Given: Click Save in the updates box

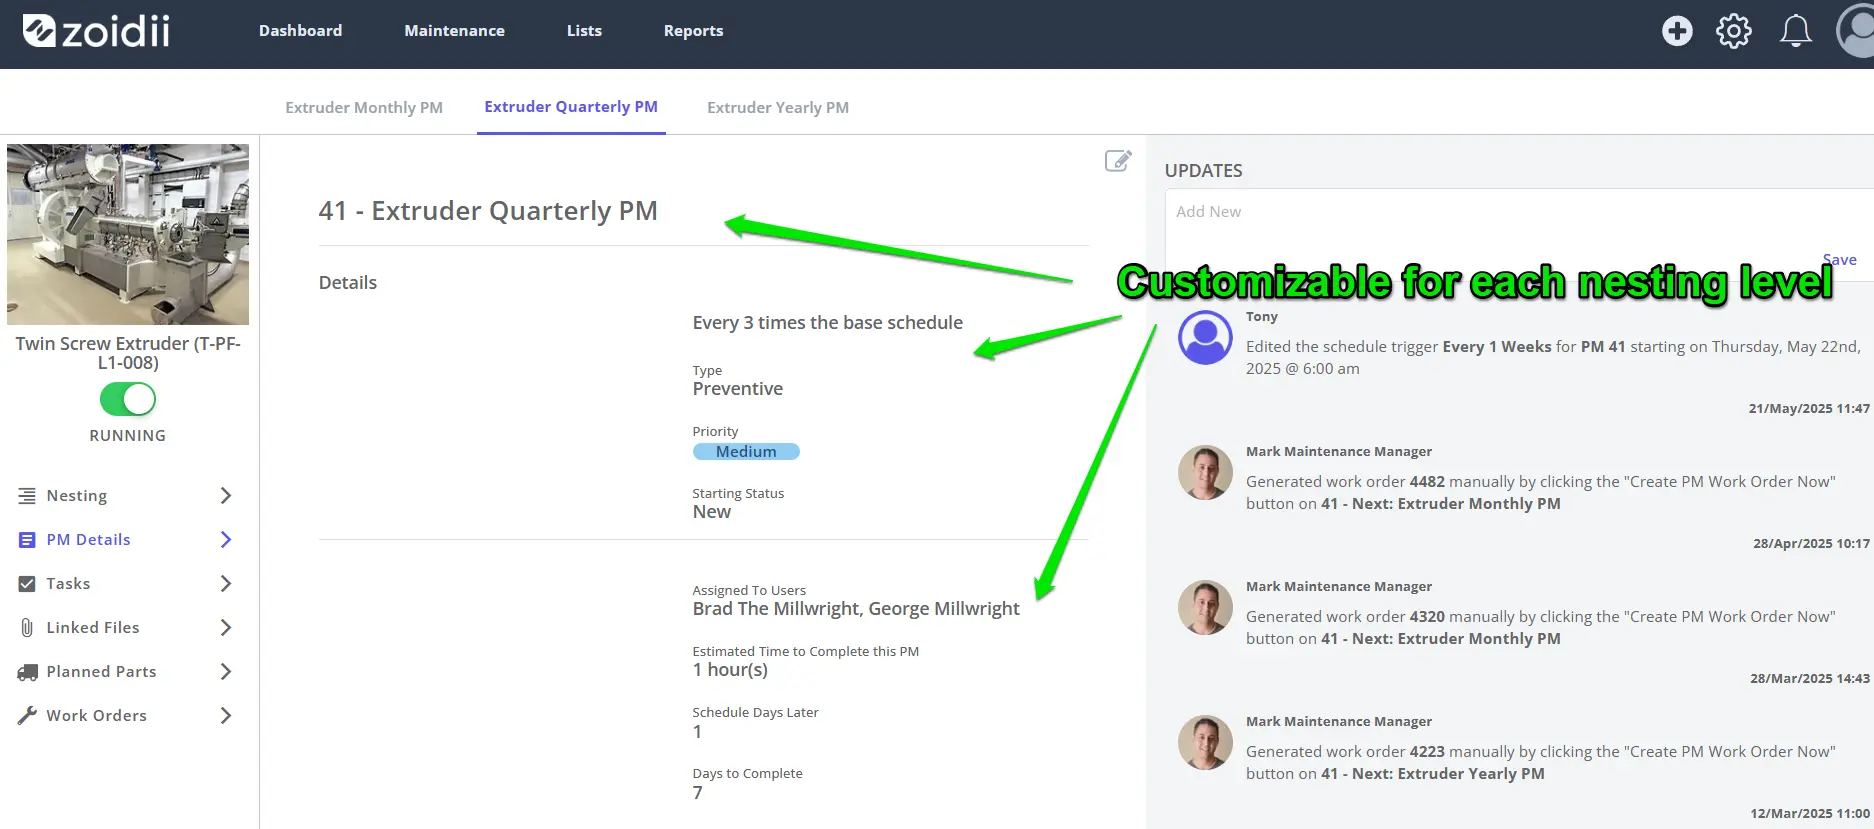Looking at the screenshot, I should (1839, 260).
